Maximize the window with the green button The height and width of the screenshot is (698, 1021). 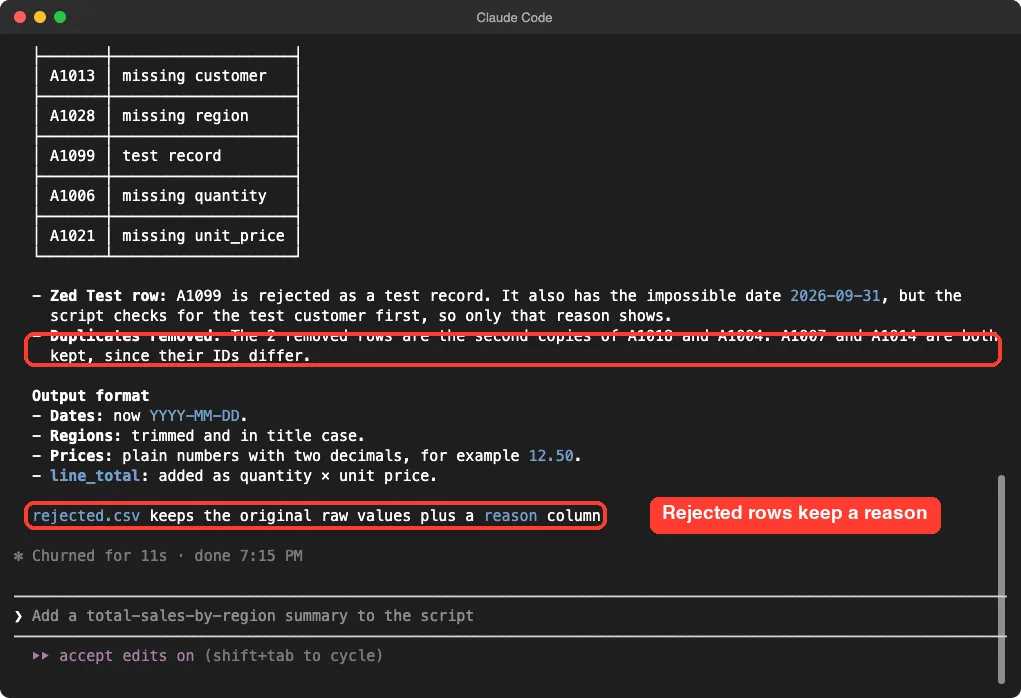(x=60, y=18)
